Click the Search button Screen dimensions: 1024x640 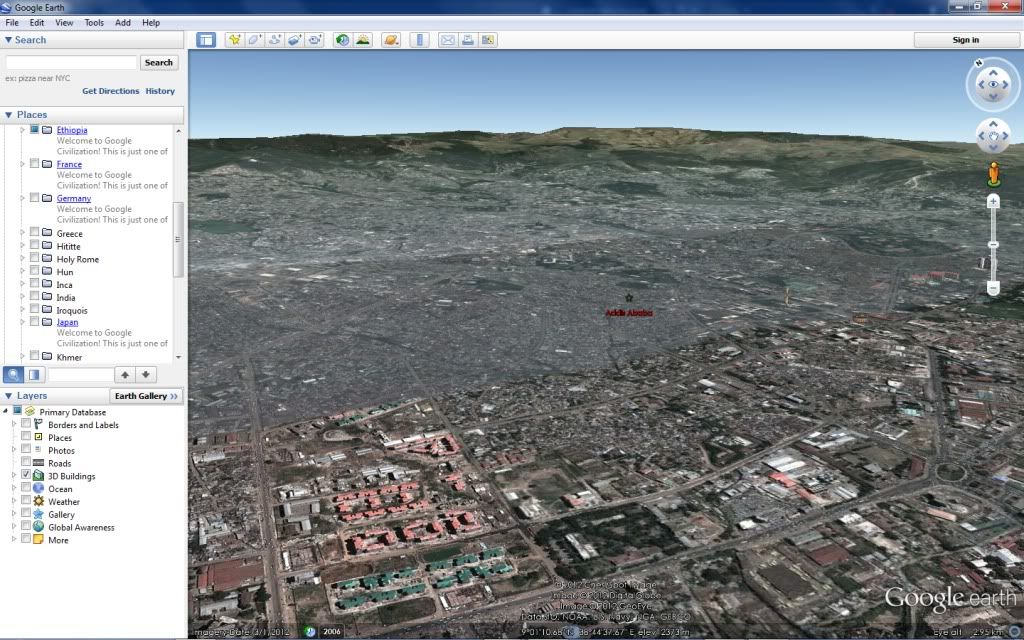(159, 63)
